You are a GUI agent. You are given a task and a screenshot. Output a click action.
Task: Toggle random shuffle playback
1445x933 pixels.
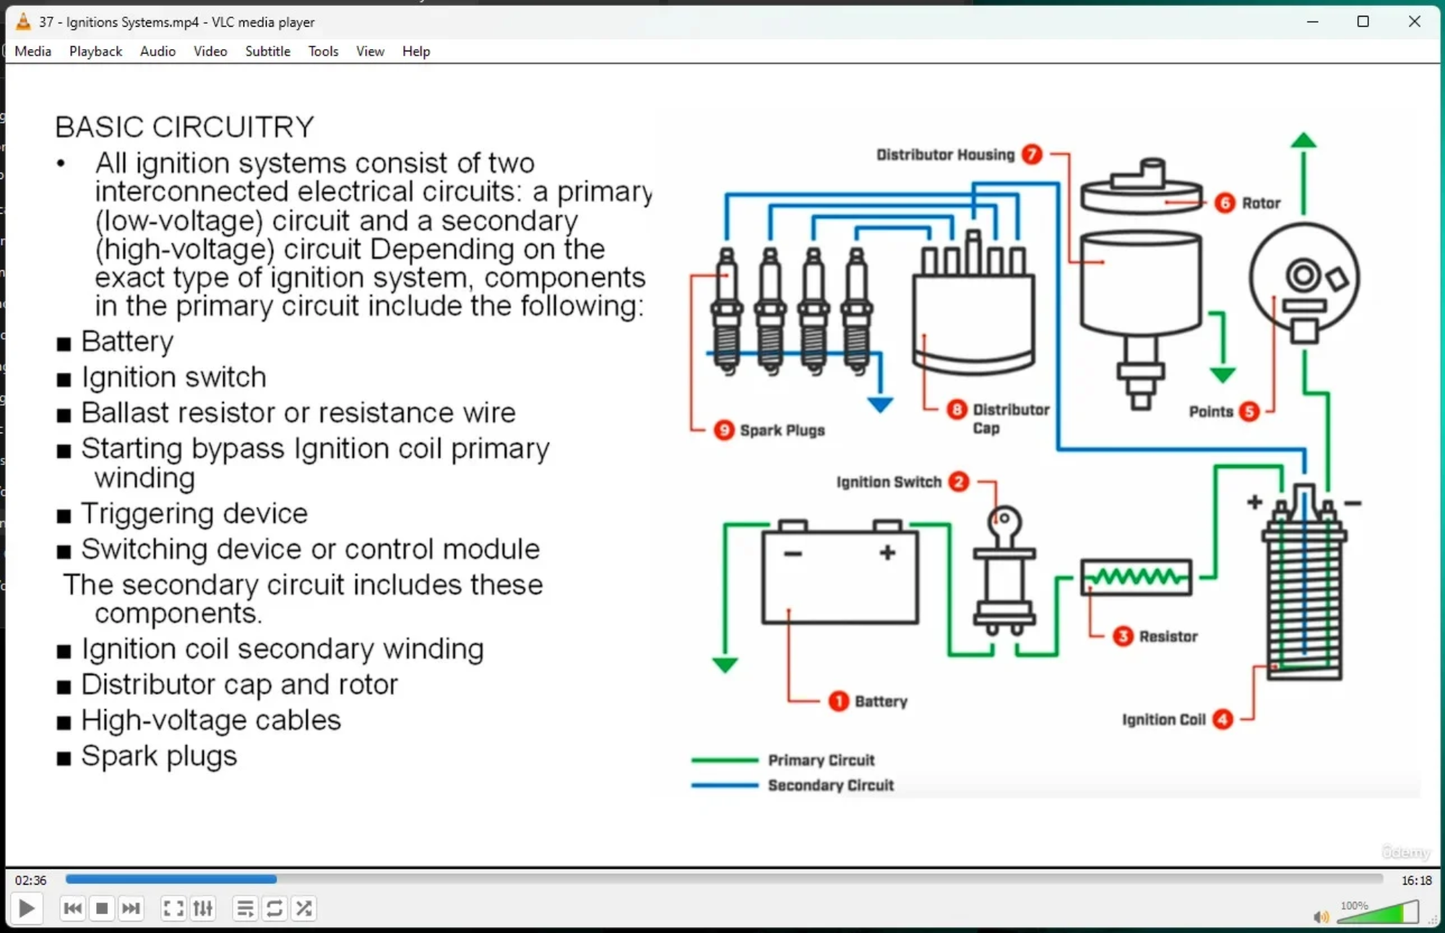pos(304,908)
